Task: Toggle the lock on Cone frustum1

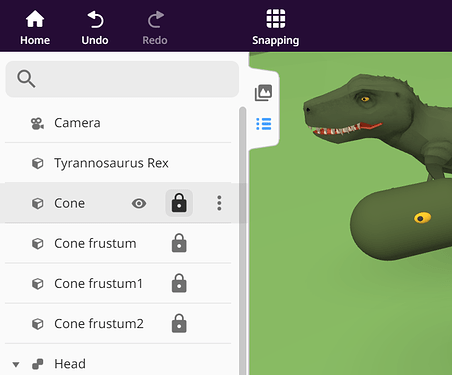Action: coord(179,283)
